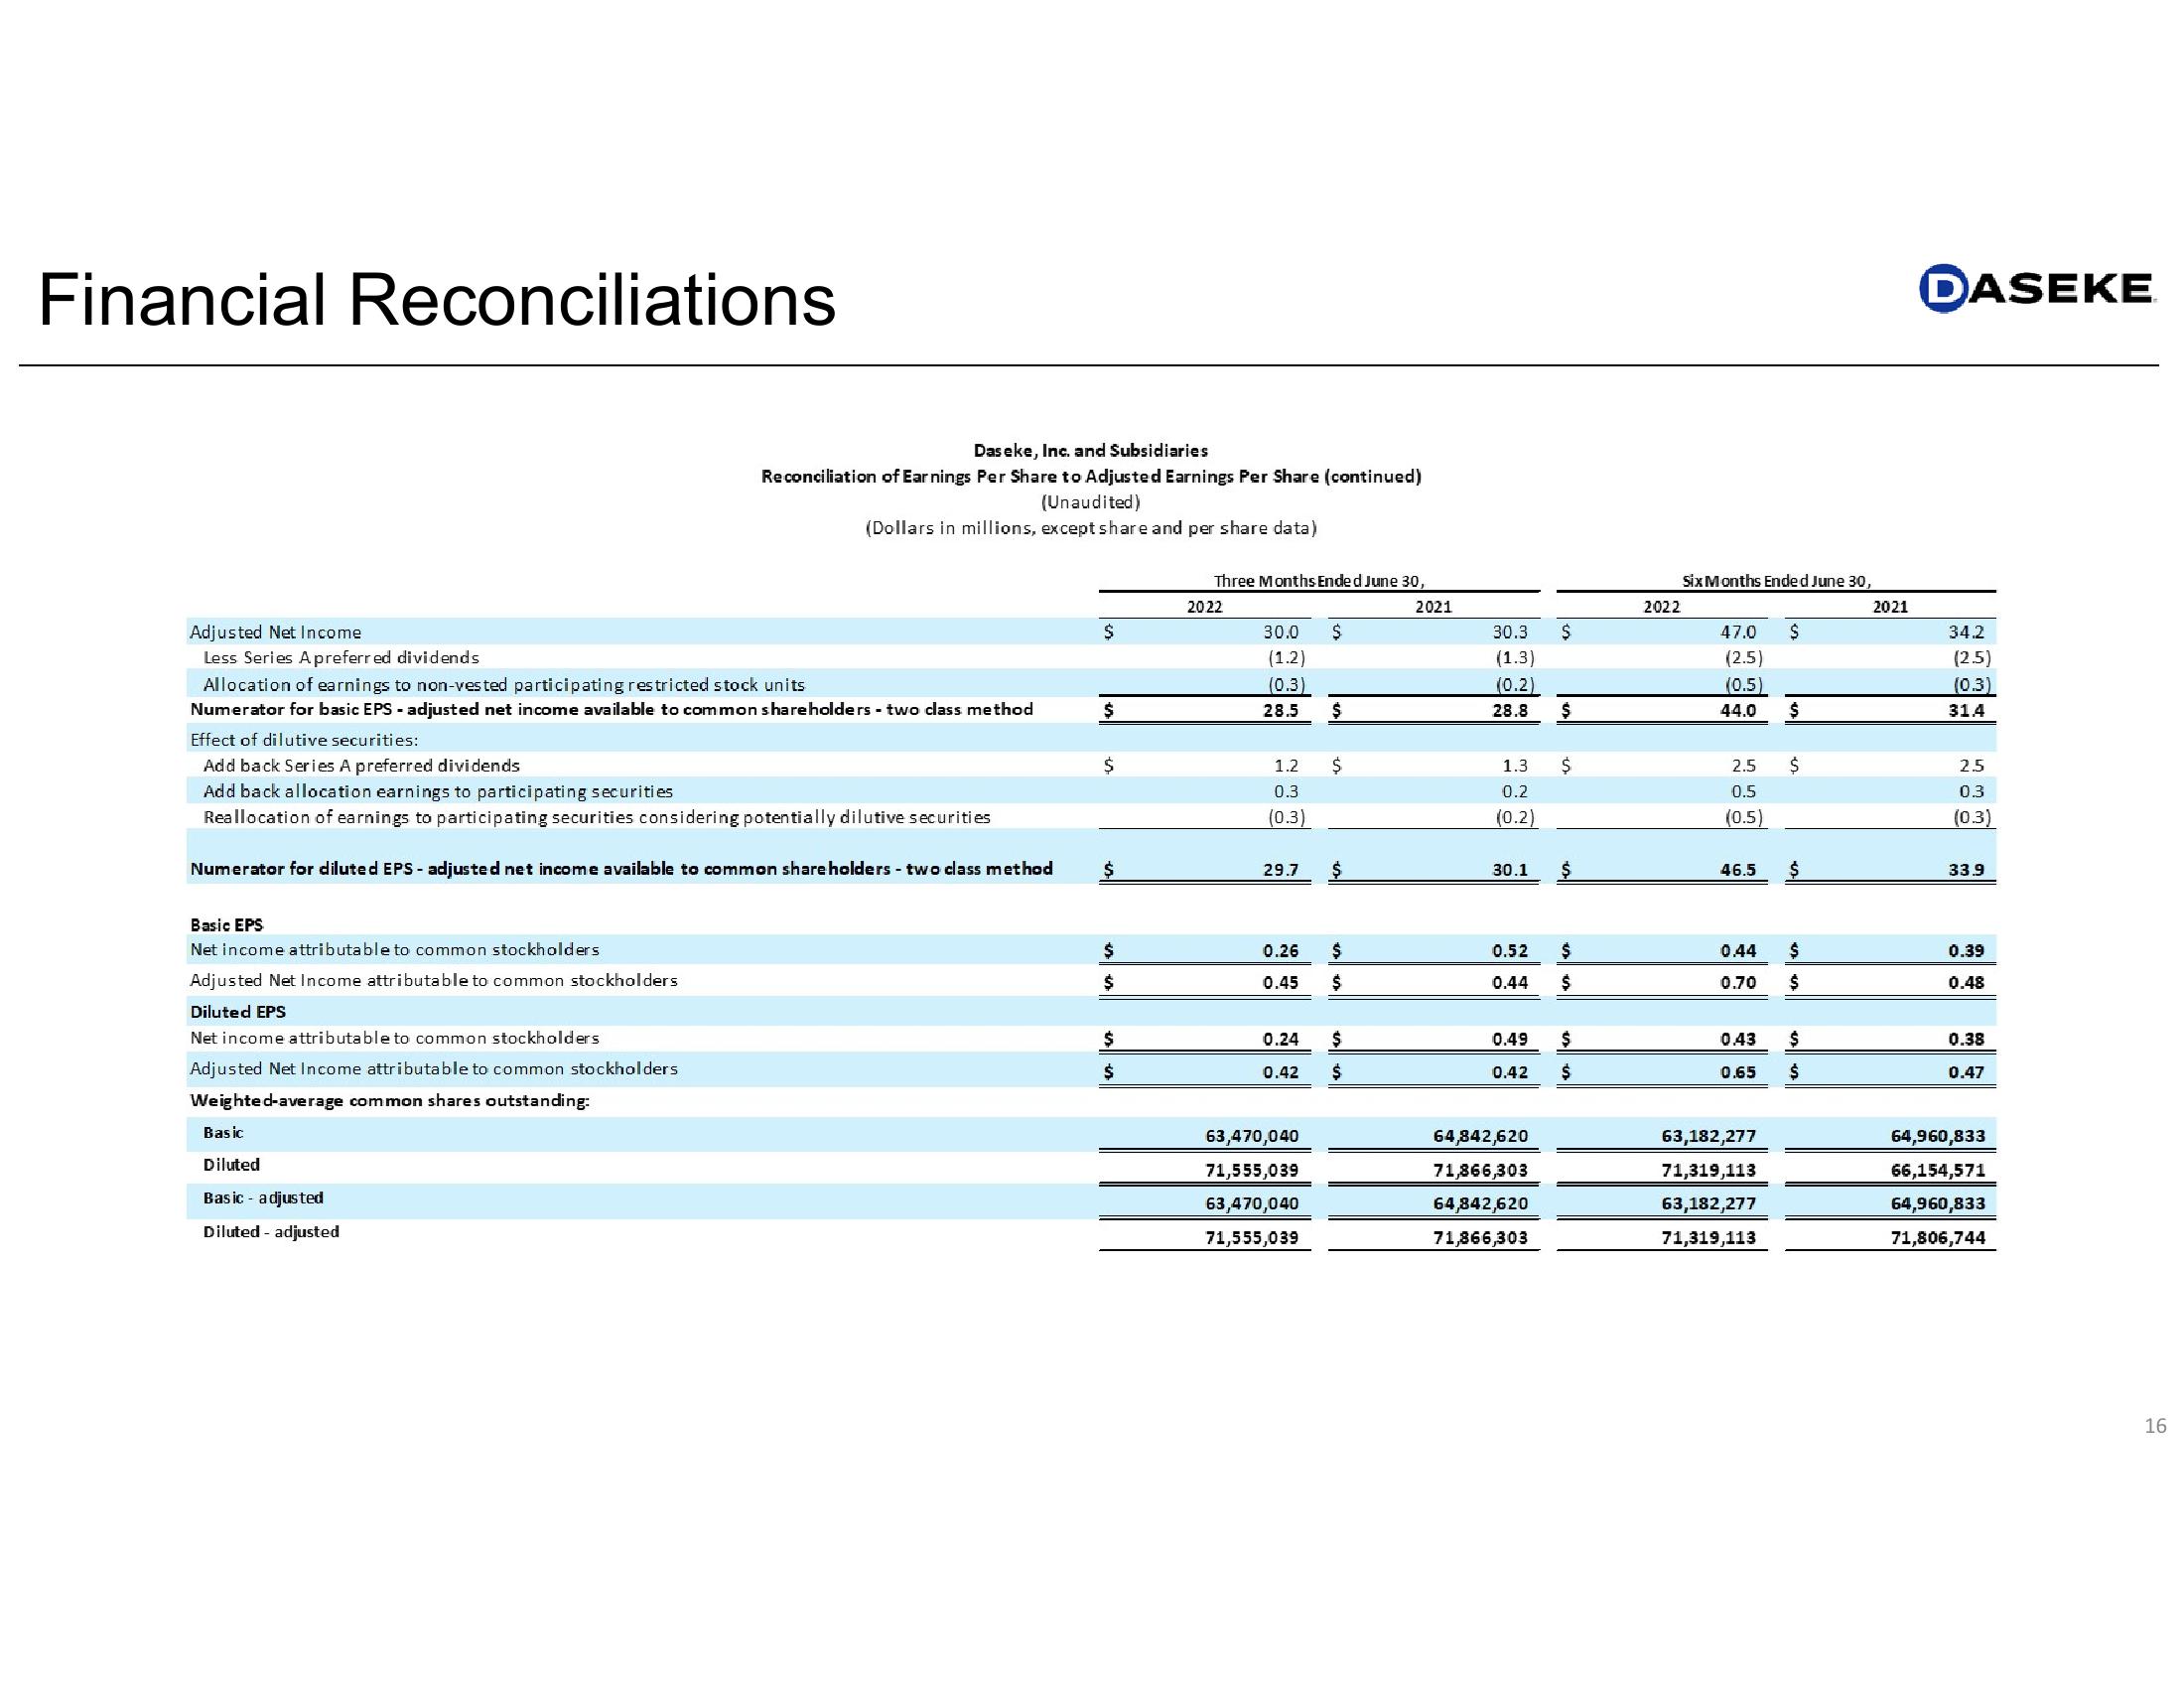The width and height of the screenshot is (2184, 1688).
Task: Click the value 0.70 adjusted basic EPS
Action: (x=1737, y=983)
